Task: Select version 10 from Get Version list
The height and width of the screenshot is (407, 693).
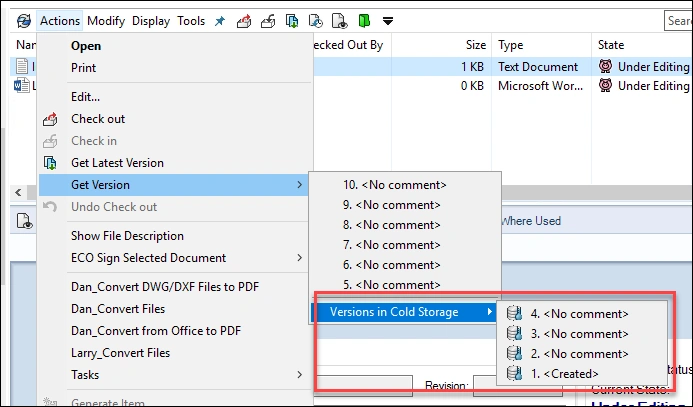Action: (x=394, y=185)
